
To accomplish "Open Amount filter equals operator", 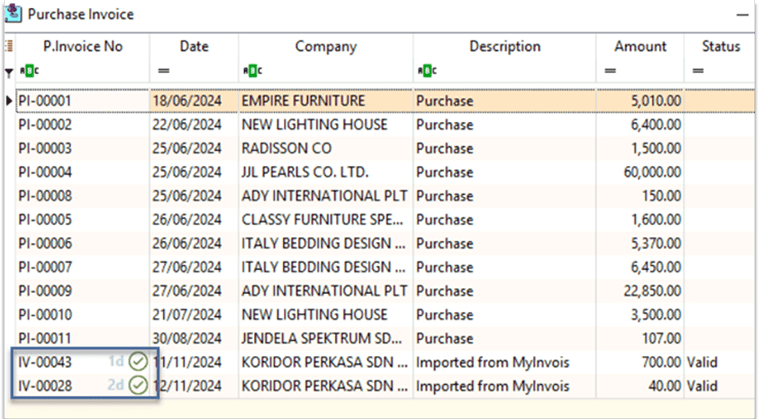I will click(x=610, y=71).
